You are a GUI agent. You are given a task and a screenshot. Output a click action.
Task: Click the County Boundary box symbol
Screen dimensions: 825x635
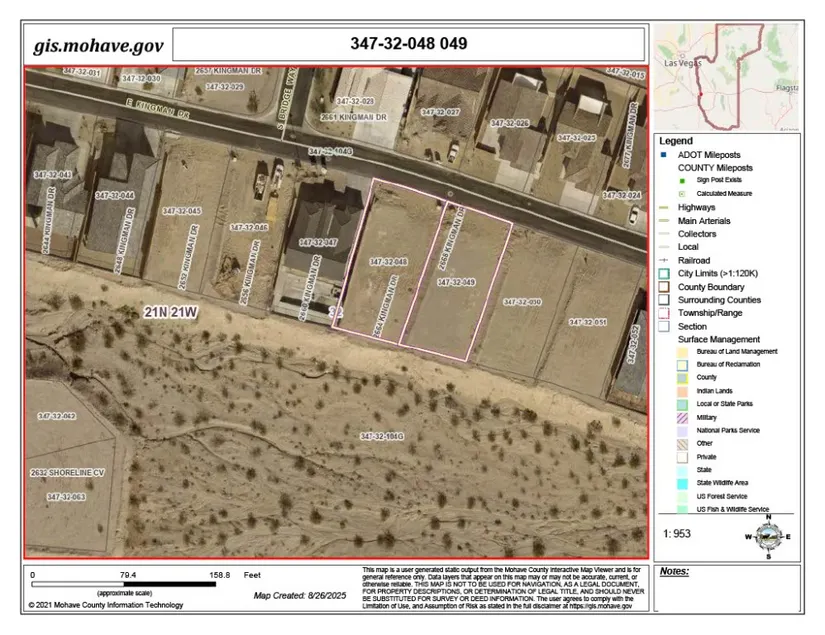pos(664,286)
